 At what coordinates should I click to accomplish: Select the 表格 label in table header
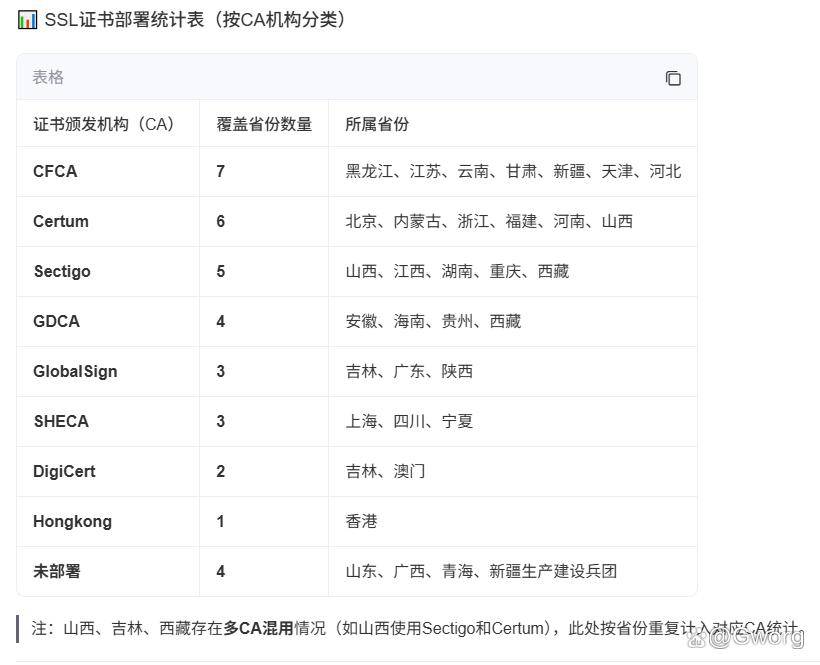[48, 77]
